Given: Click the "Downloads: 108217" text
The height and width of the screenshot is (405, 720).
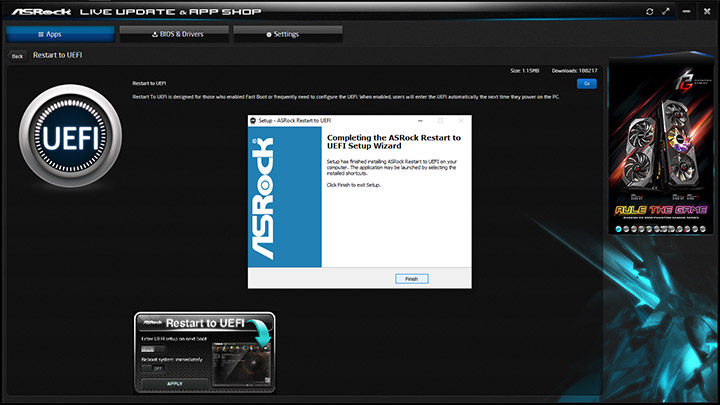Looking at the screenshot, I should 574,71.
